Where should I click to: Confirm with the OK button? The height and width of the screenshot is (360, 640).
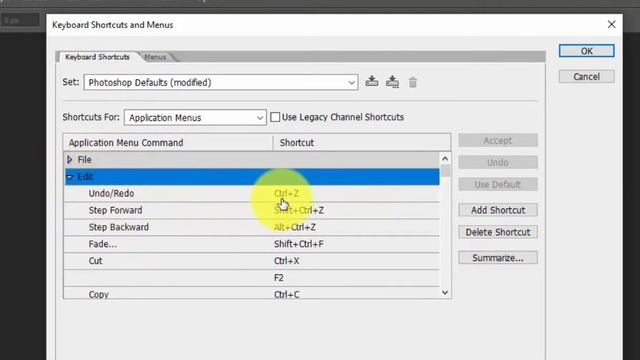click(586, 51)
